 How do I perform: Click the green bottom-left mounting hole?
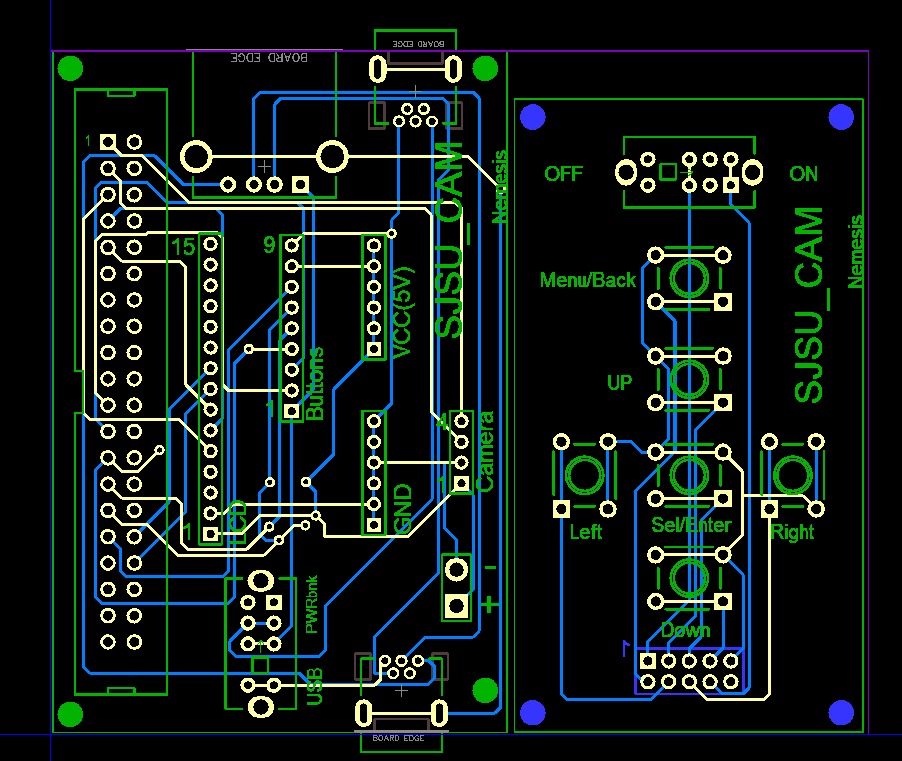click(71, 714)
